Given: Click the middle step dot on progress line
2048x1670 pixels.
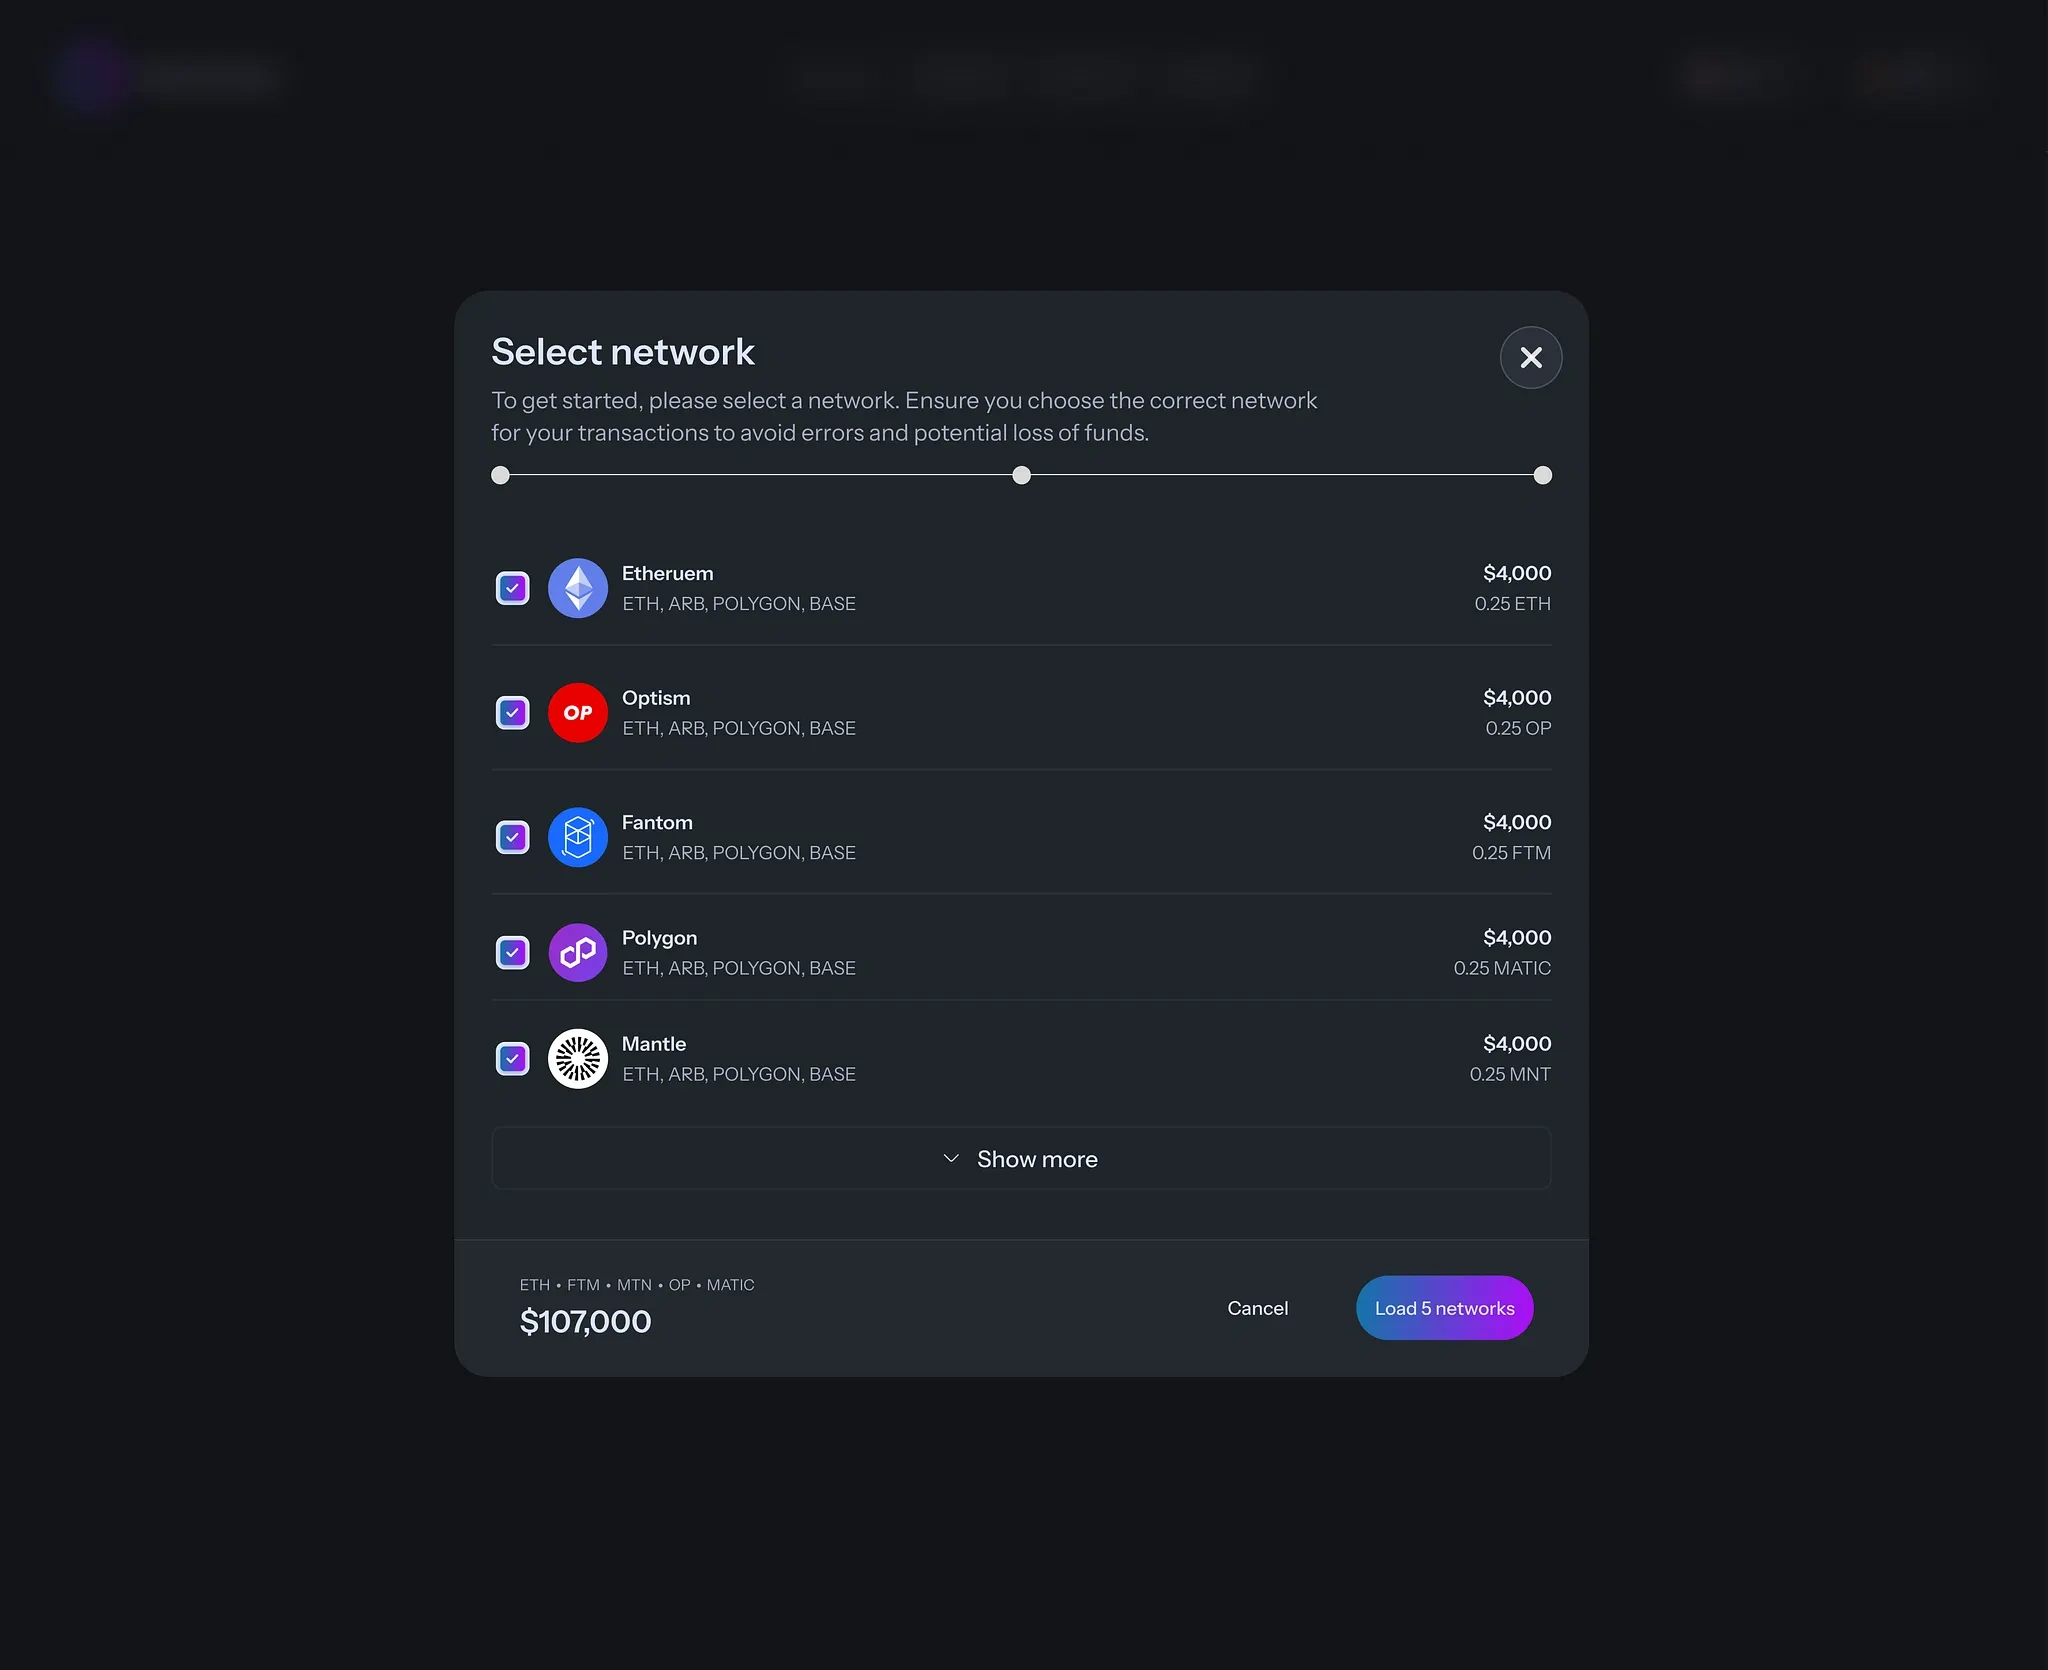Looking at the screenshot, I should pyautogui.click(x=1021, y=475).
